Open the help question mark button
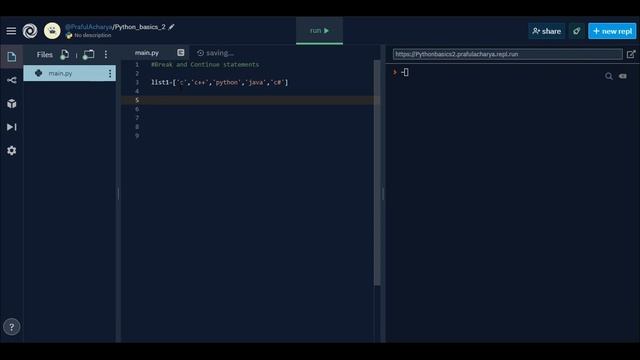Viewport: 640px width, 360px height. (11, 327)
